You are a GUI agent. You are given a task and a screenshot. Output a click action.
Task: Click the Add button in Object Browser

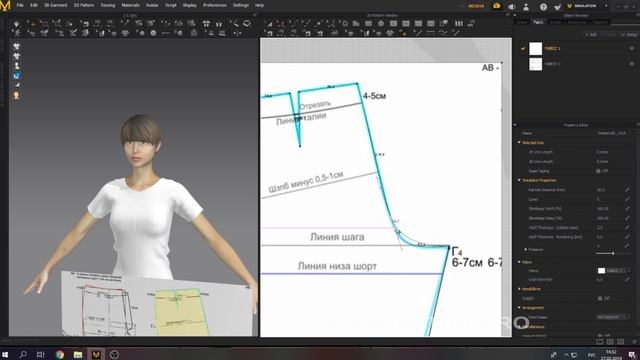pyautogui.click(x=591, y=35)
